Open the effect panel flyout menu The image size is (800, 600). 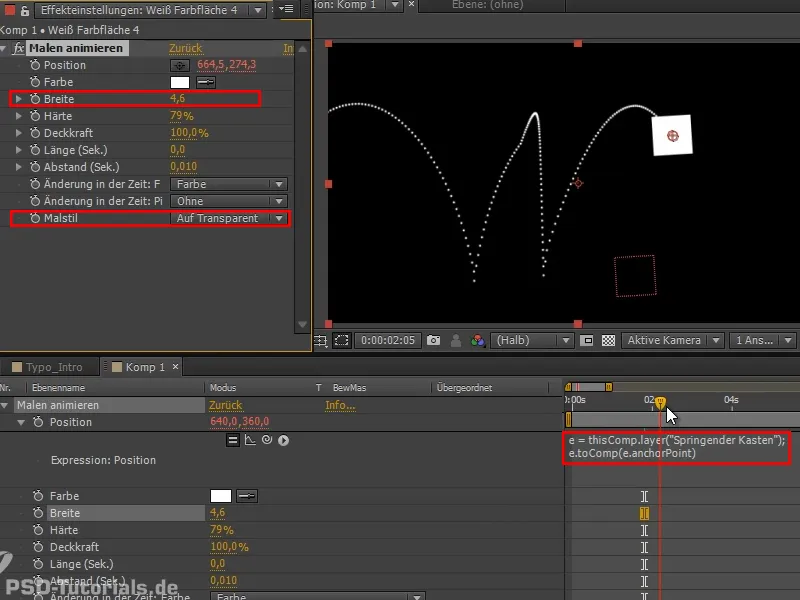click(287, 9)
